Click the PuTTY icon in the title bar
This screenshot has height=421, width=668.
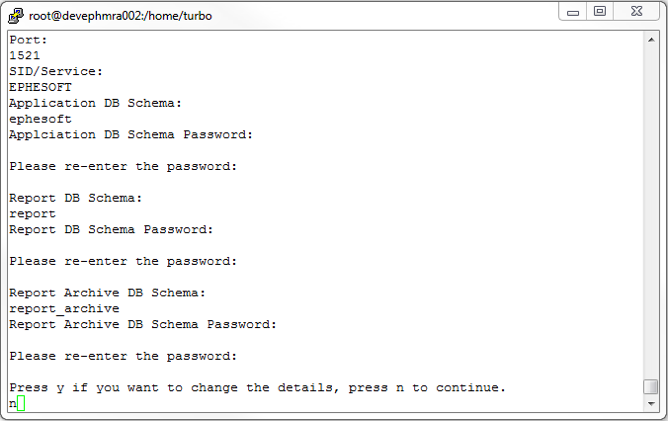pyautogui.click(x=16, y=15)
